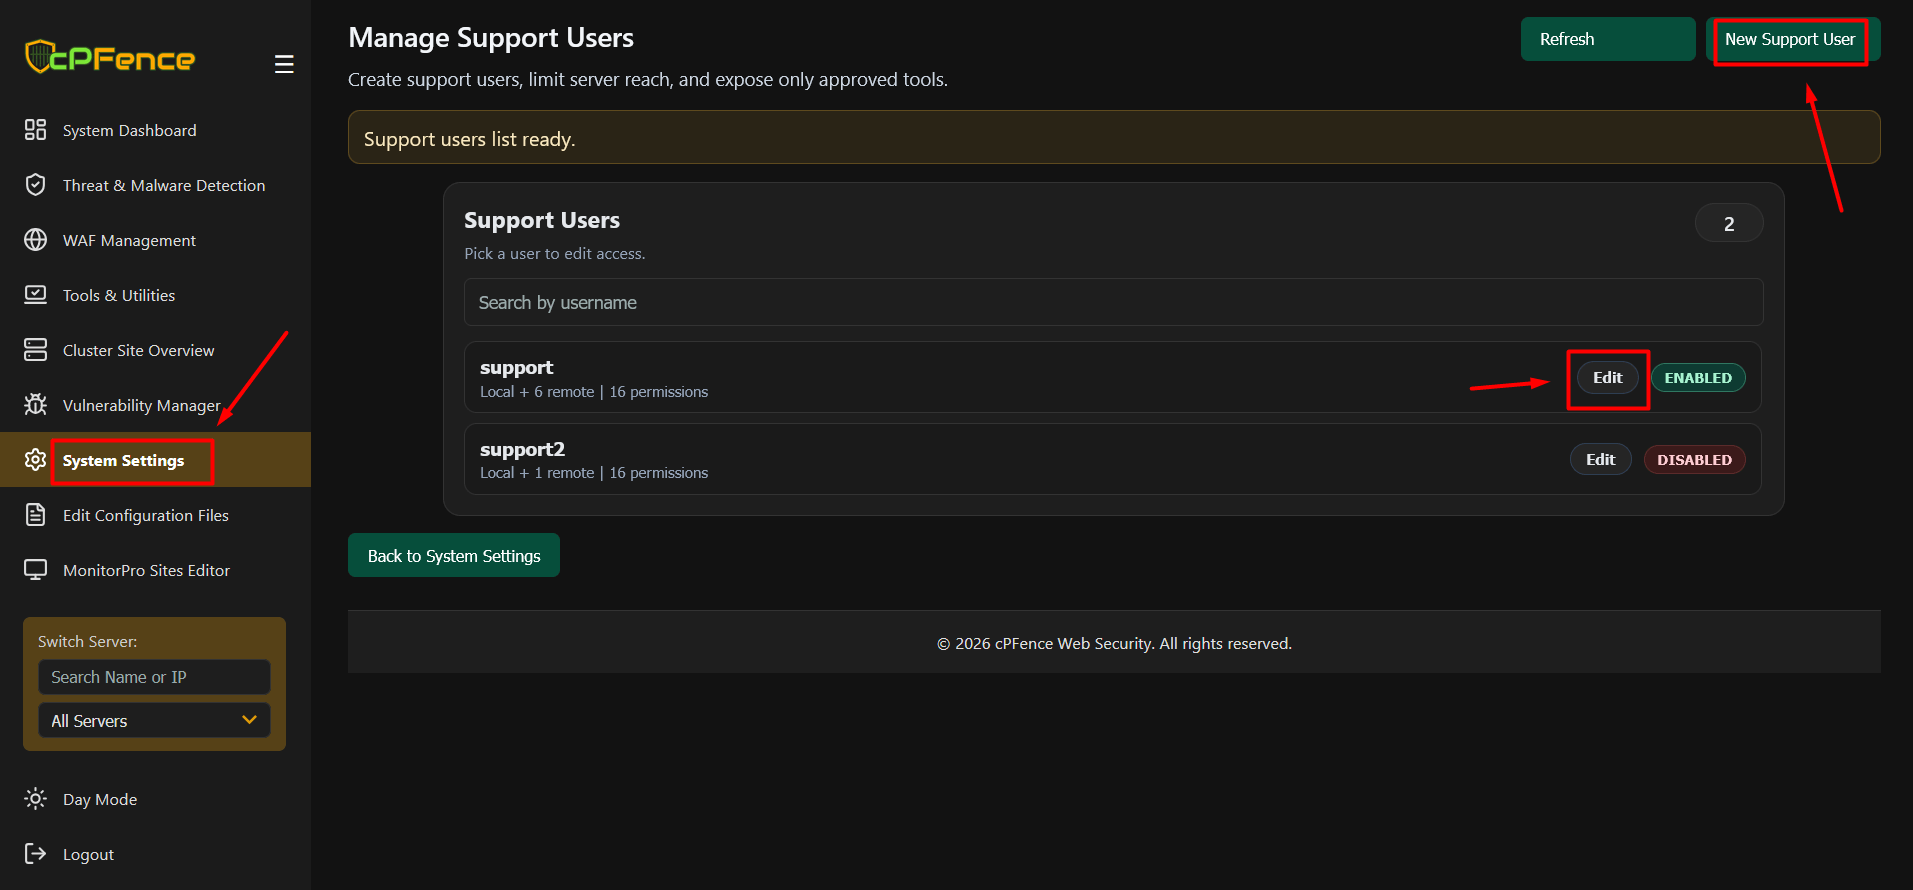1913x890 pixels.
Task: Click the 'Support users list ready.' banner
Action: pos(1114,137)
